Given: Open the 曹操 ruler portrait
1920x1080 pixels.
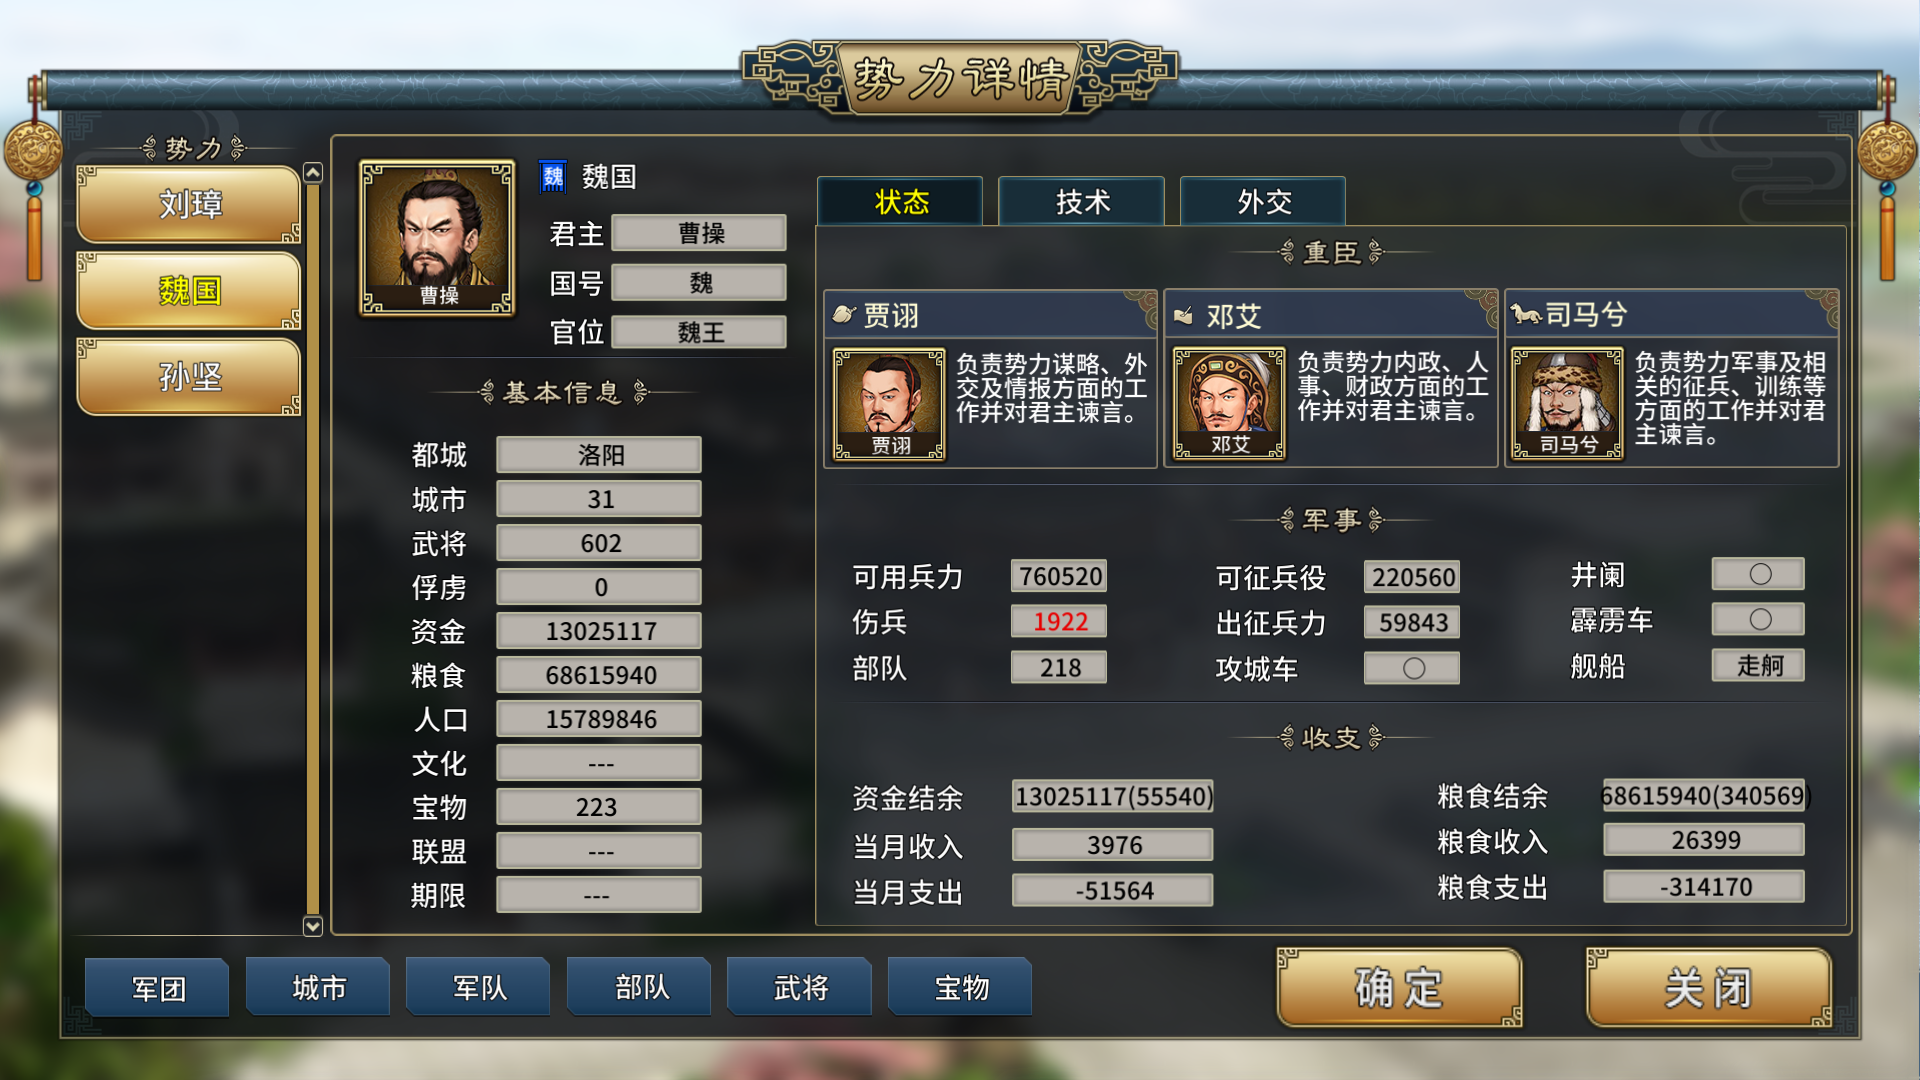Looking at the screenshot, I should click(437, 238).
